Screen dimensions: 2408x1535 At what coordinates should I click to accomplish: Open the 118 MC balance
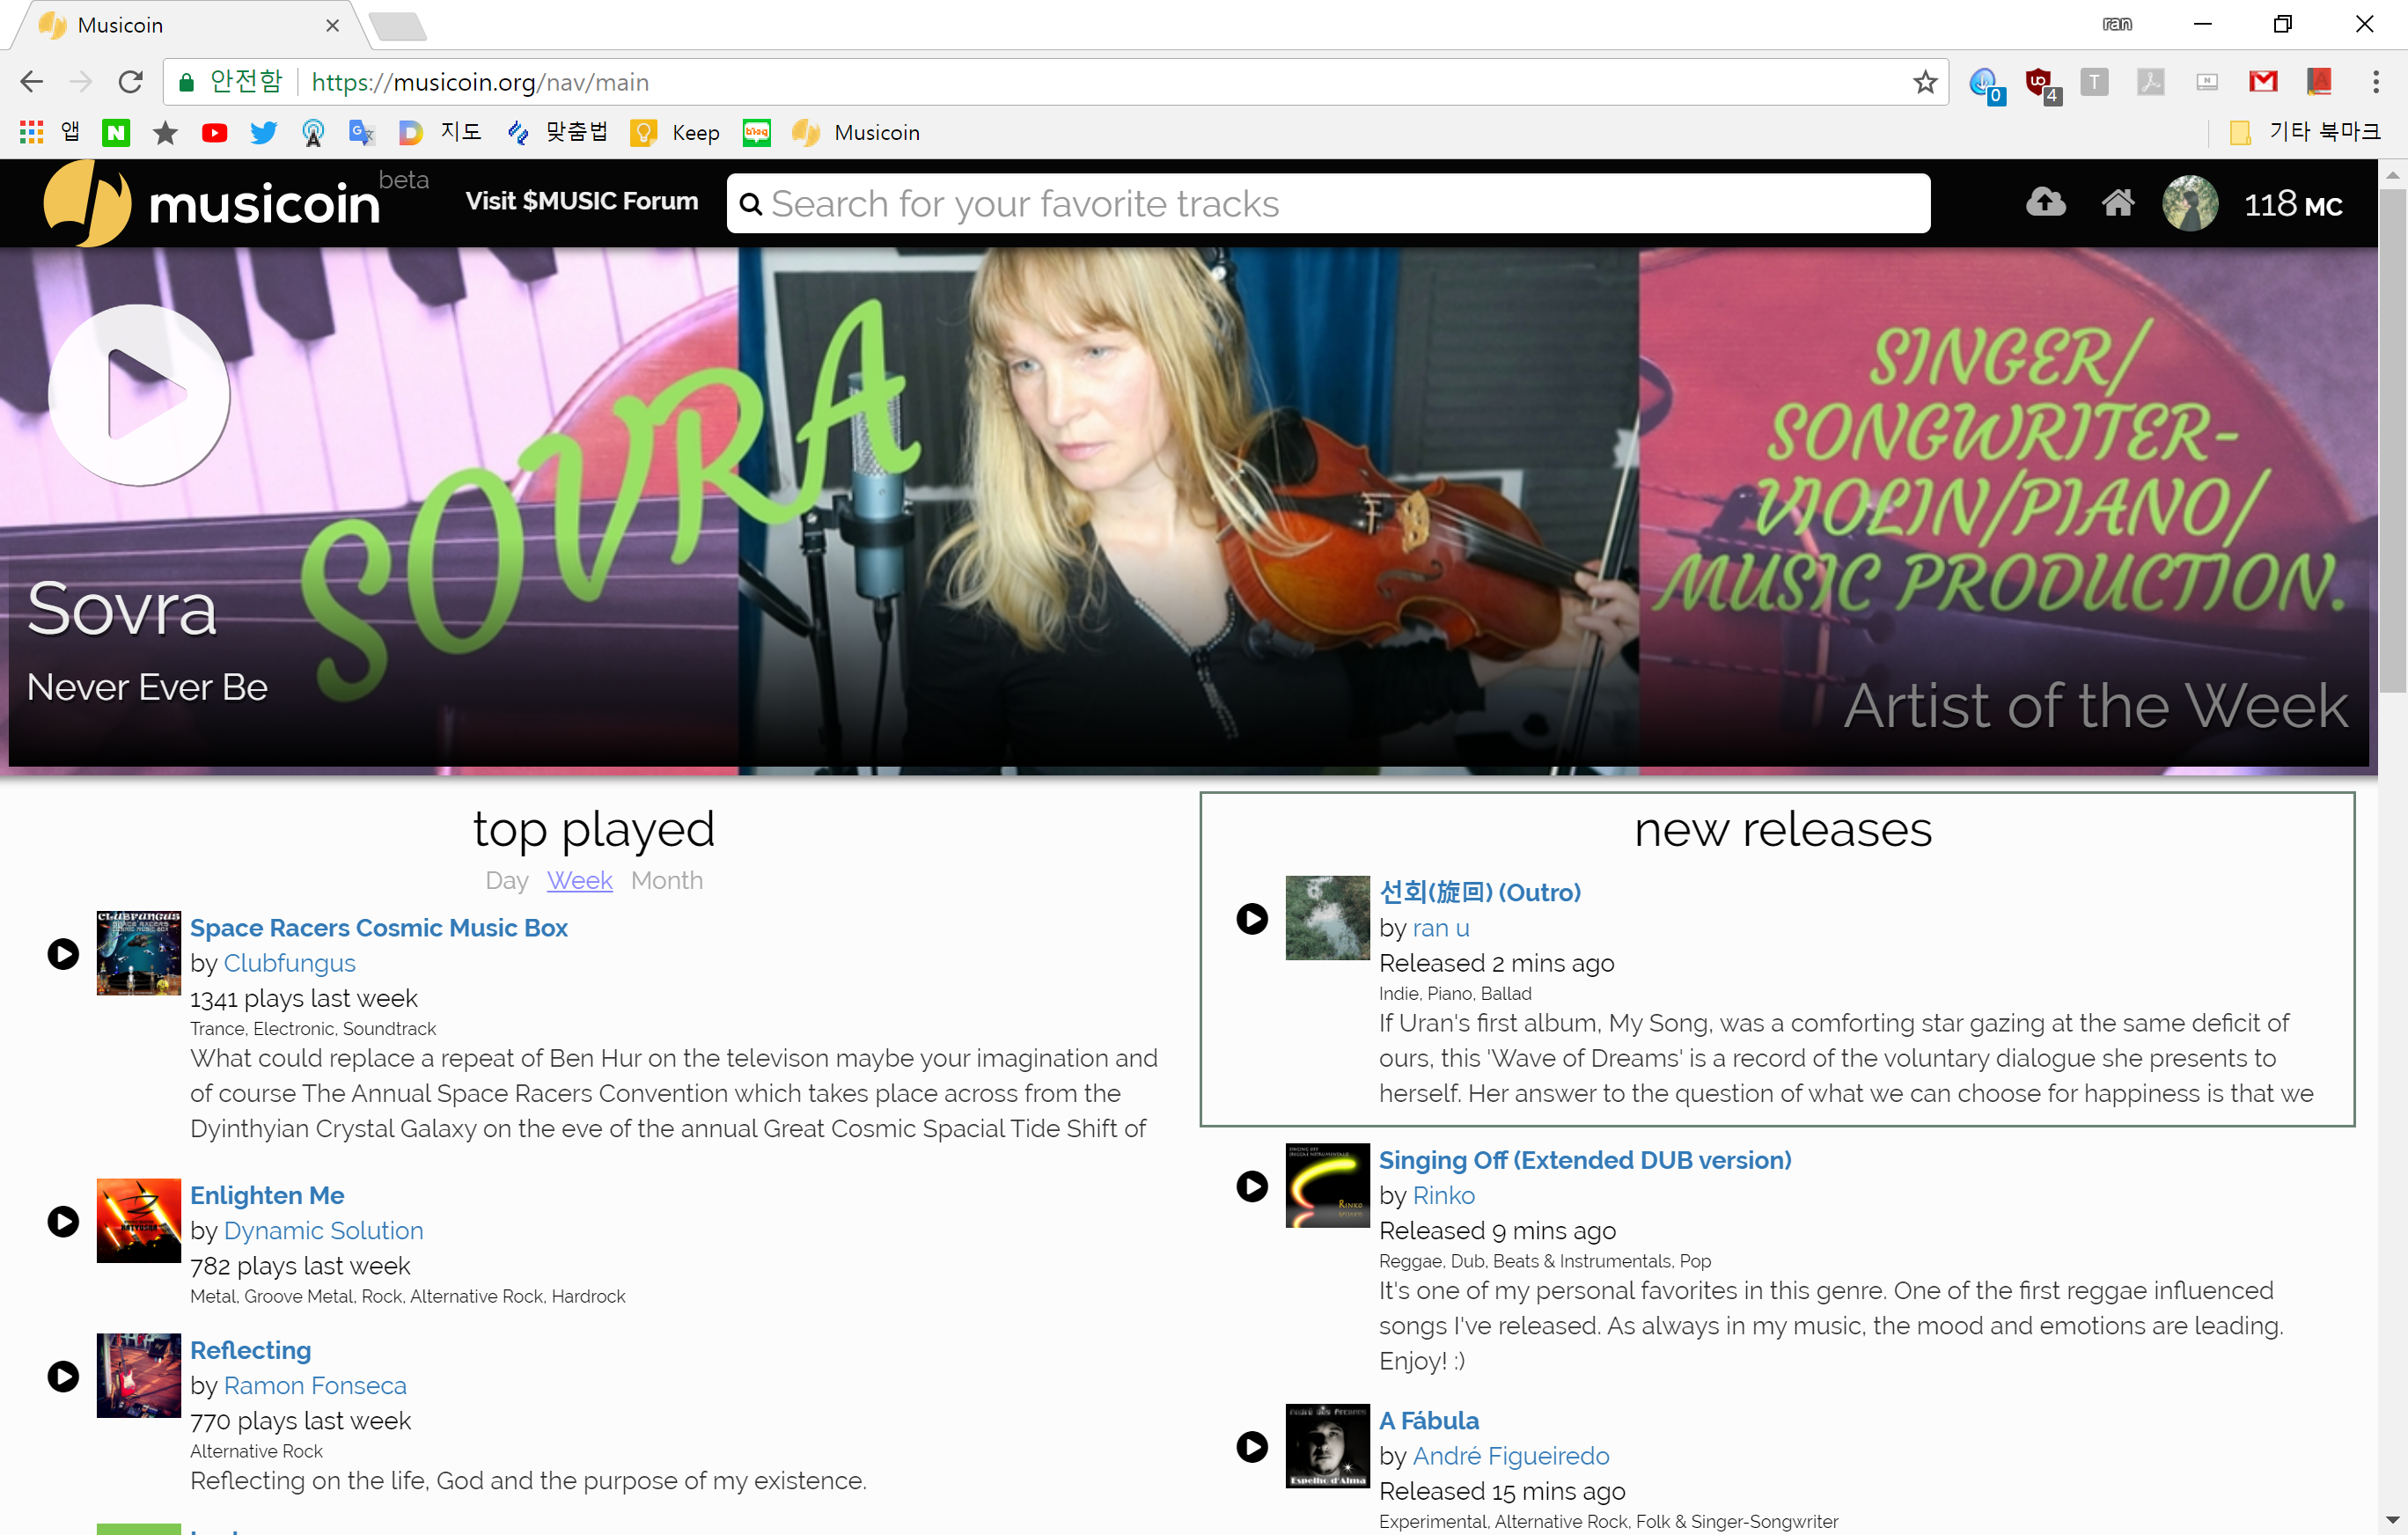(x=2293, y=204)
